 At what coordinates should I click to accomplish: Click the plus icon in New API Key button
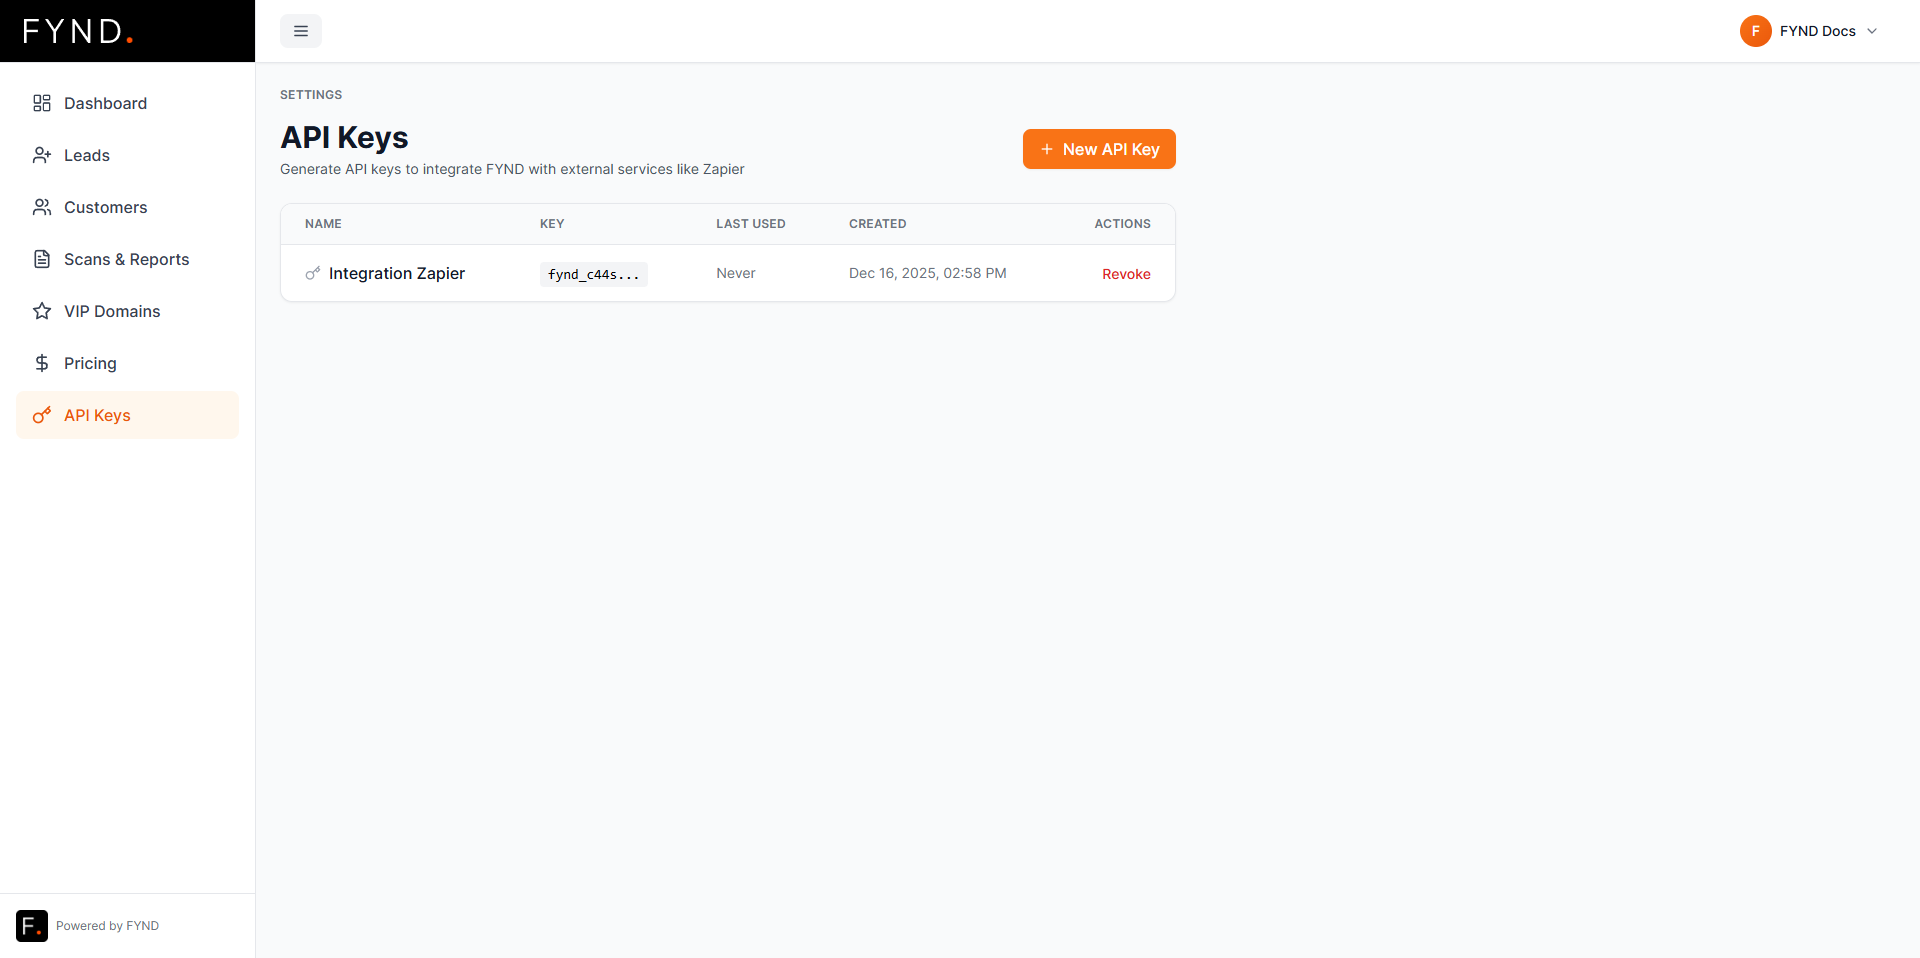tap(1047, 149)
